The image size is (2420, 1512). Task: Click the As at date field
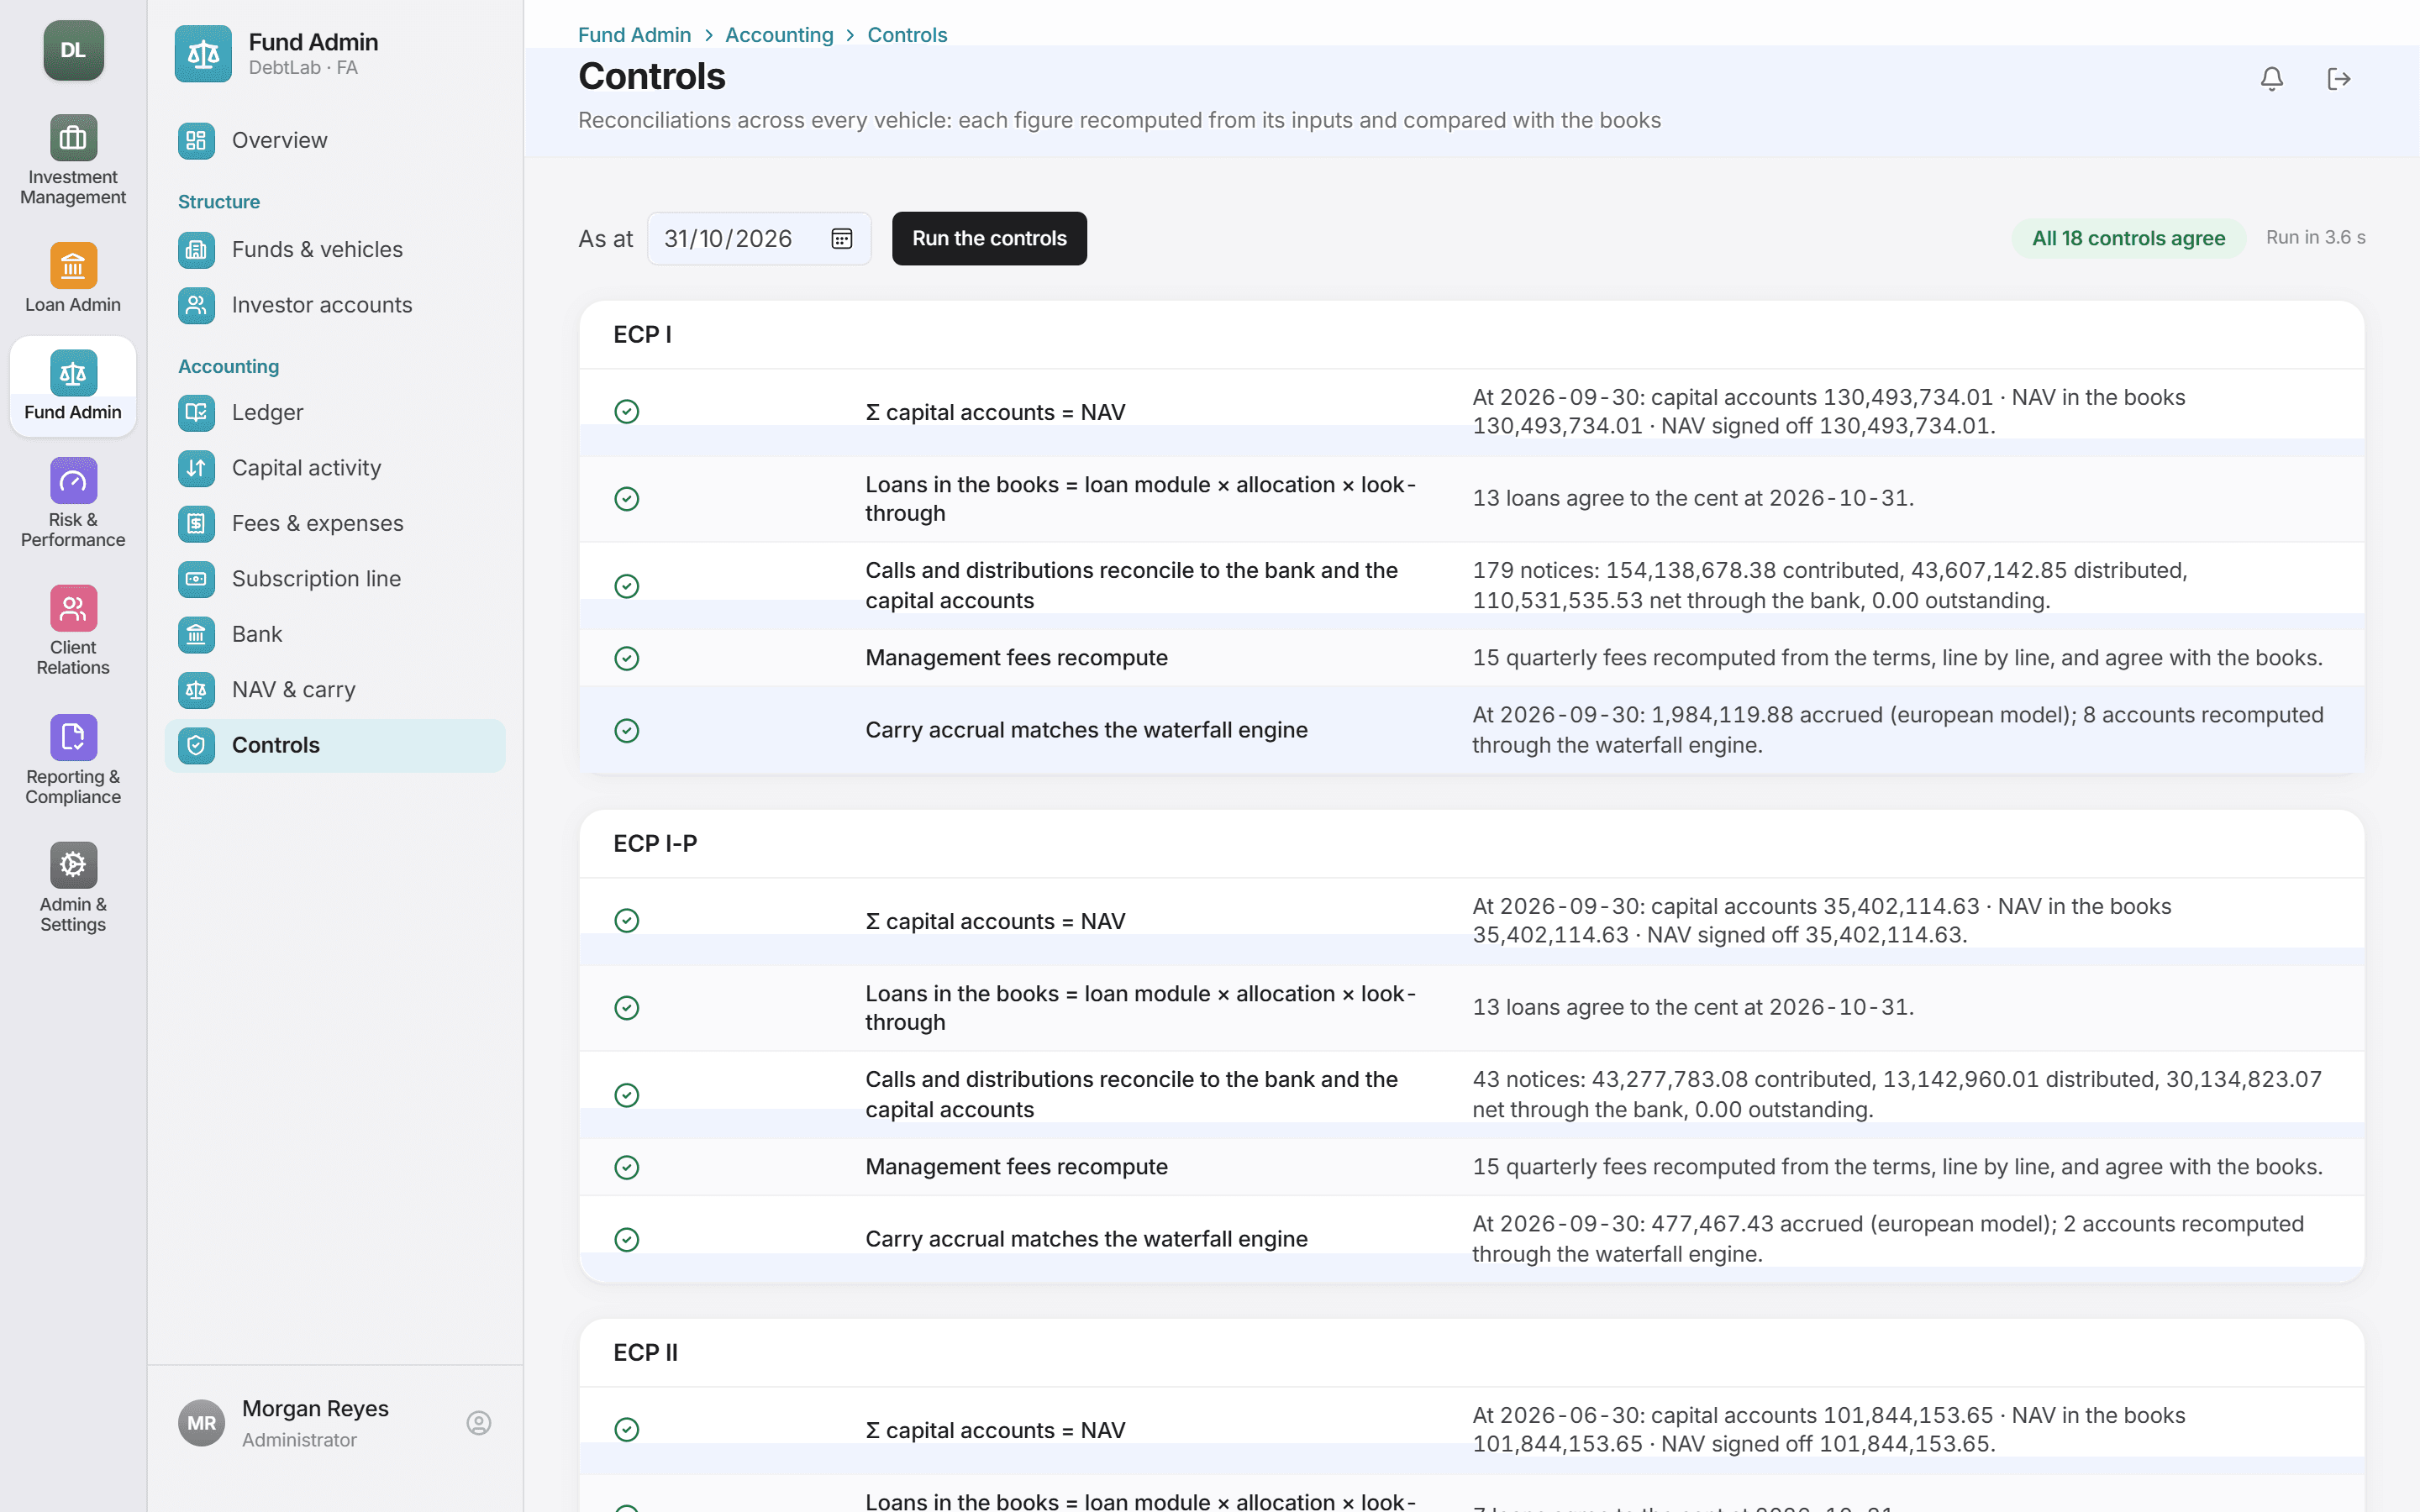(x=759, y=238)
